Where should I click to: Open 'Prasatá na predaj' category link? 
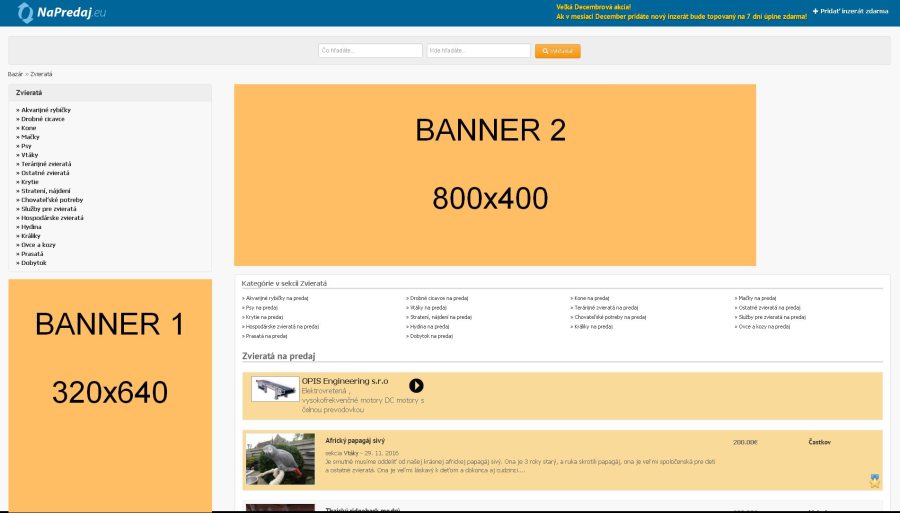point(266,336)
